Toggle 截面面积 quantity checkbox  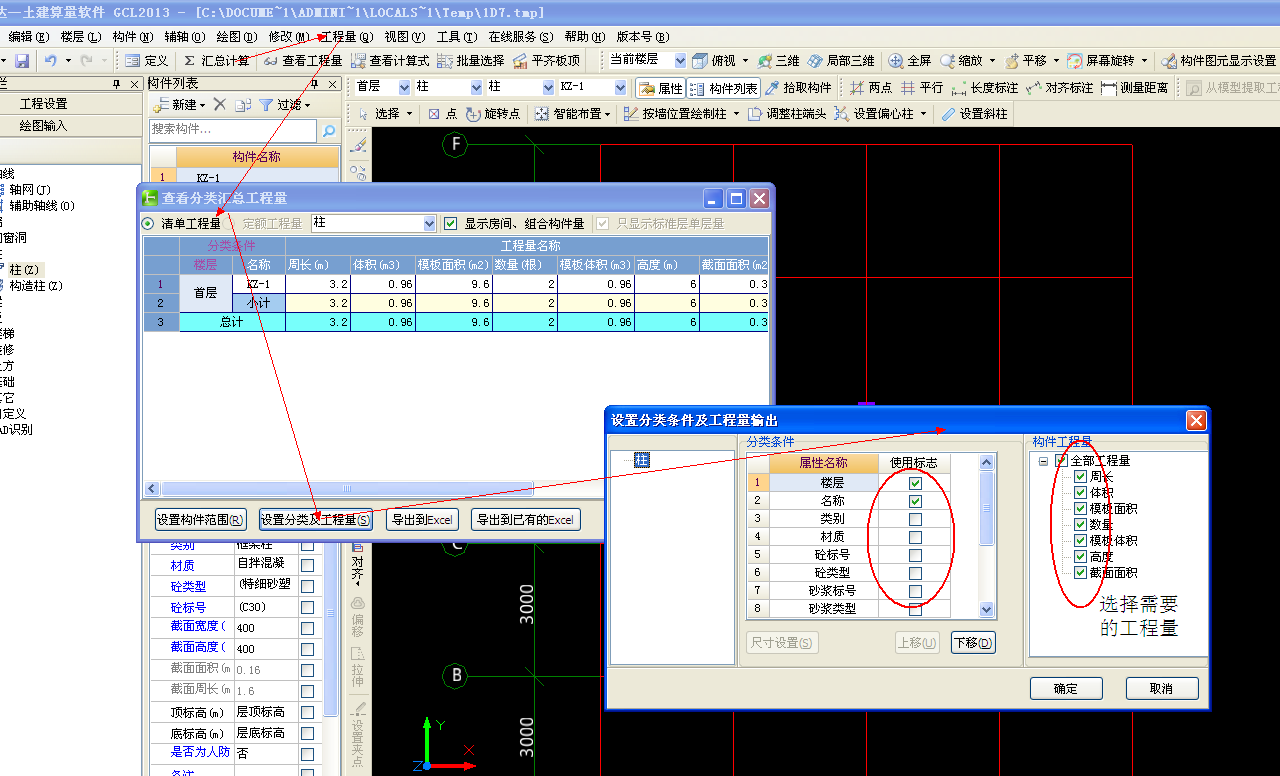pos(1080,573)
